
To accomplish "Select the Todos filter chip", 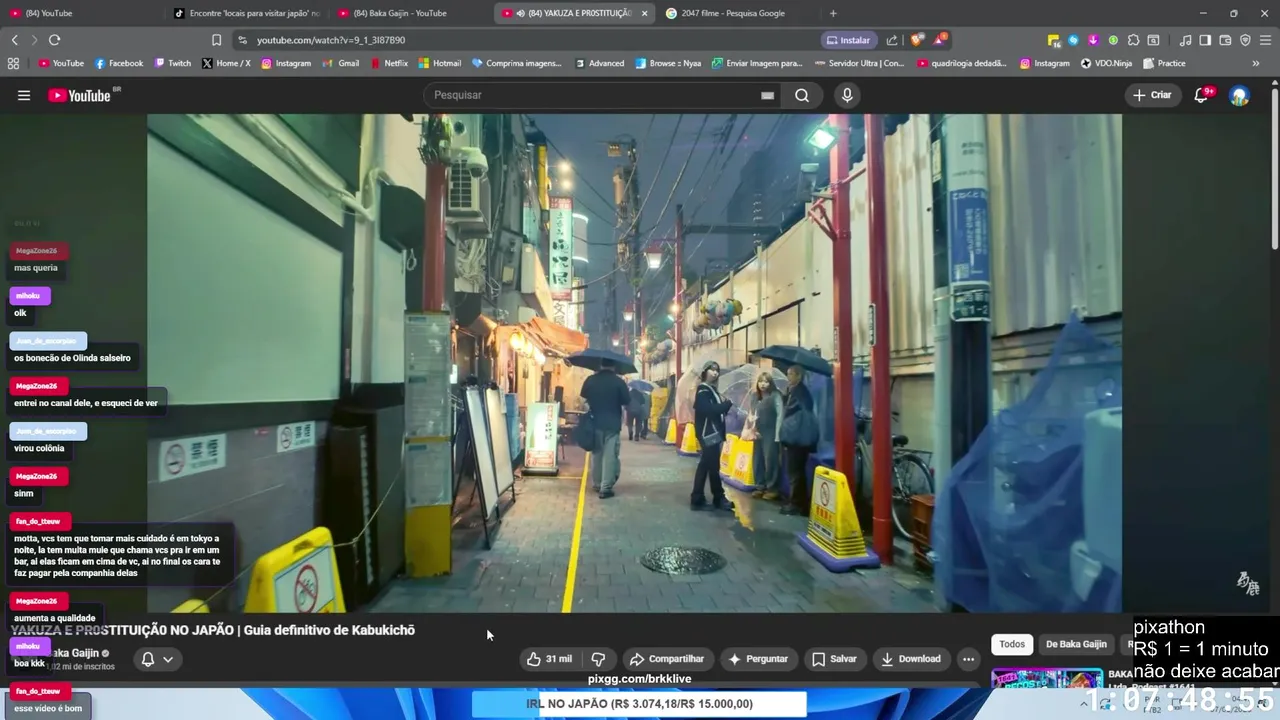I will coord(1012,644).
